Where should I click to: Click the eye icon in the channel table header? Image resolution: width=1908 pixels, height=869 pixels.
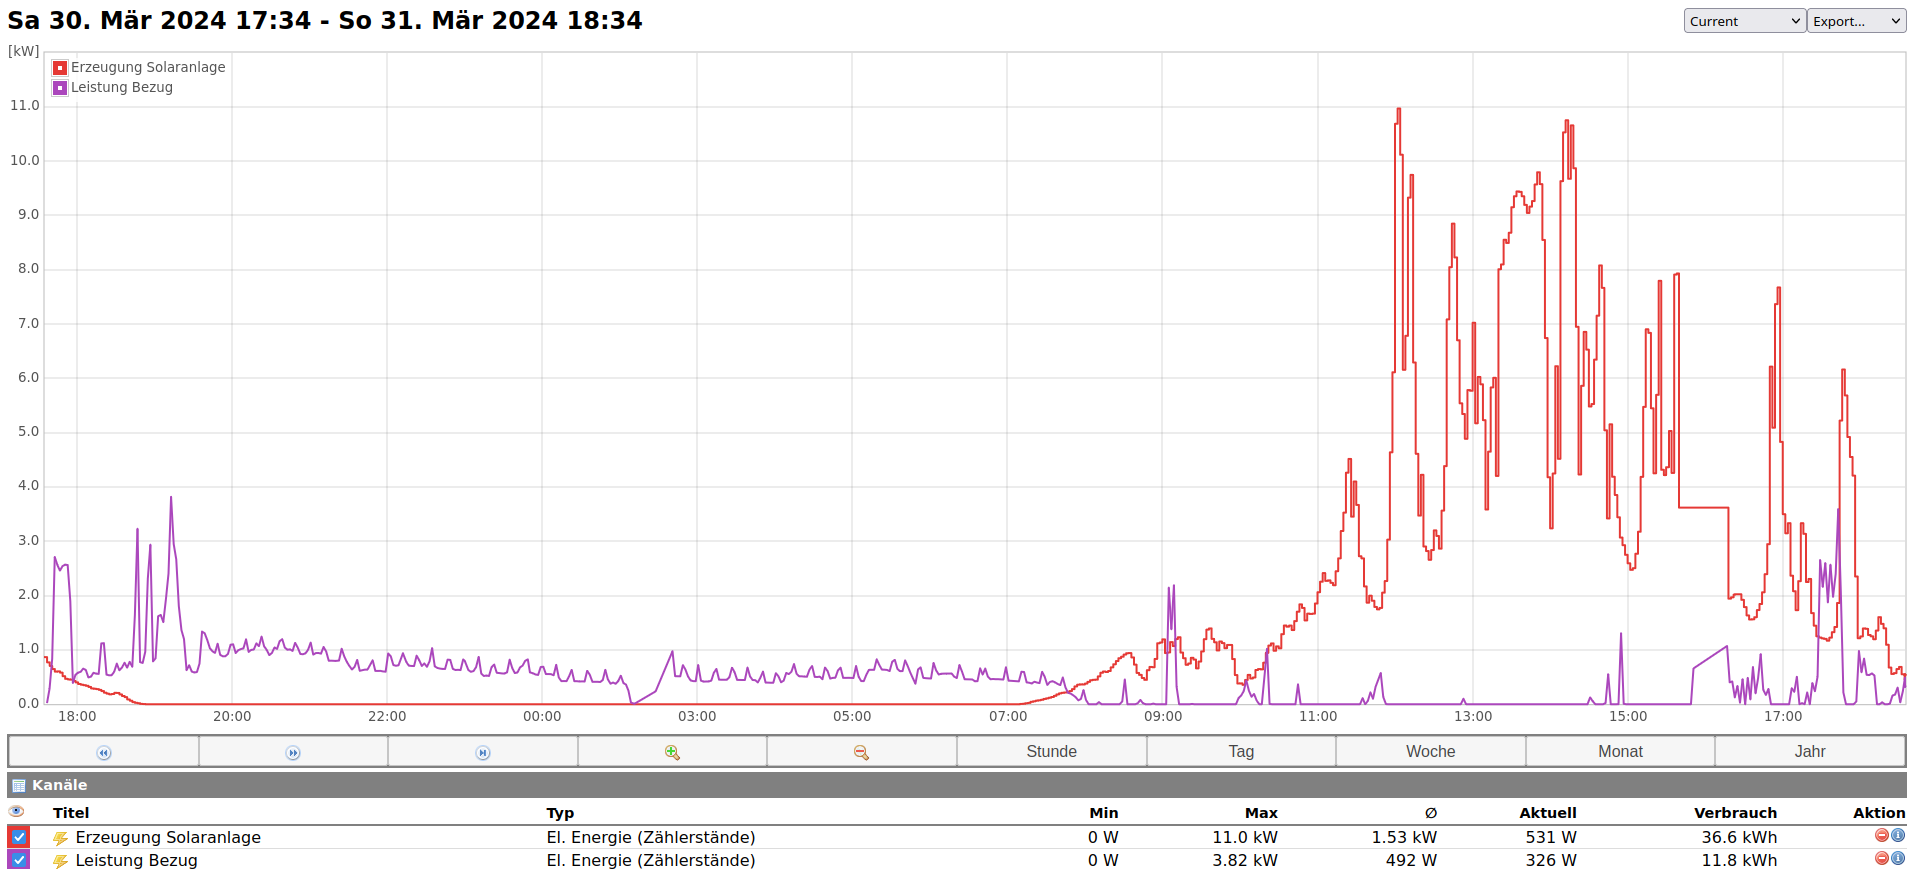pyautogui.click(x=16, y=812)
